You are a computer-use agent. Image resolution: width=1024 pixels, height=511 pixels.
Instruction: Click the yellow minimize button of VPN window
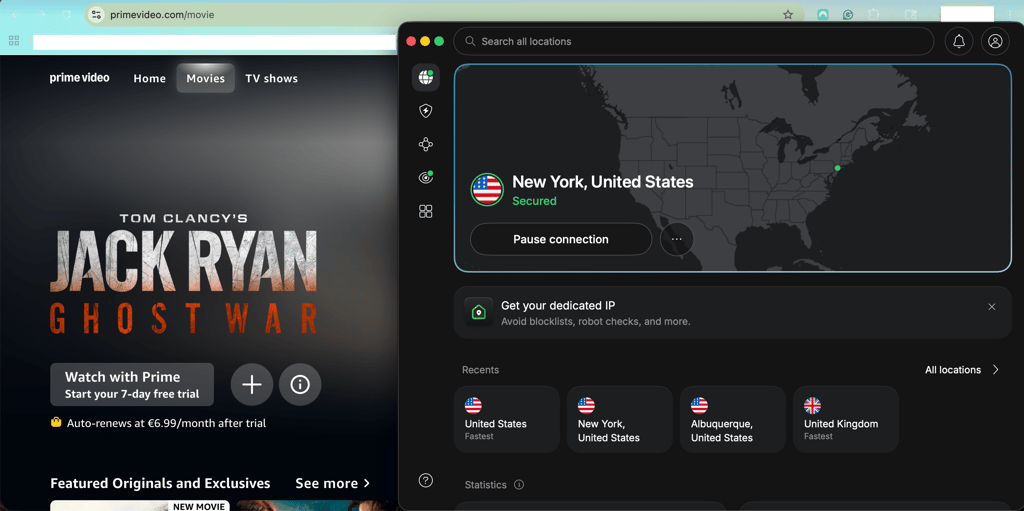[x=425, y=41]
